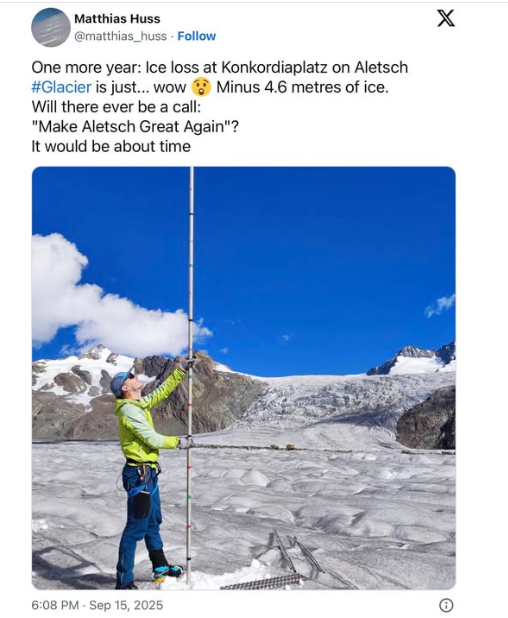Click the Matthias Huss display name
Viewport: 508px width, 618px height.
click(117, 19)
